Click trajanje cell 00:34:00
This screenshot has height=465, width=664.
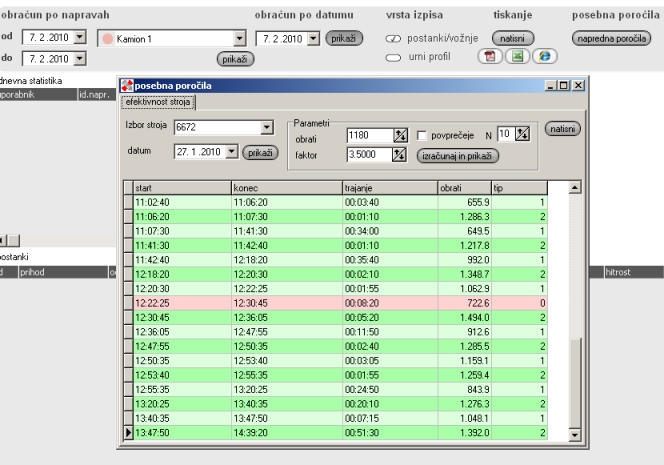pos(390,231)
